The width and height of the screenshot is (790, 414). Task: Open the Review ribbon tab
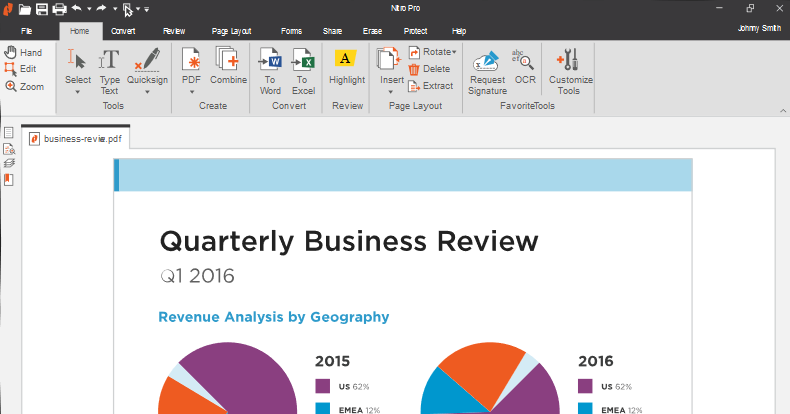point(174,31)
